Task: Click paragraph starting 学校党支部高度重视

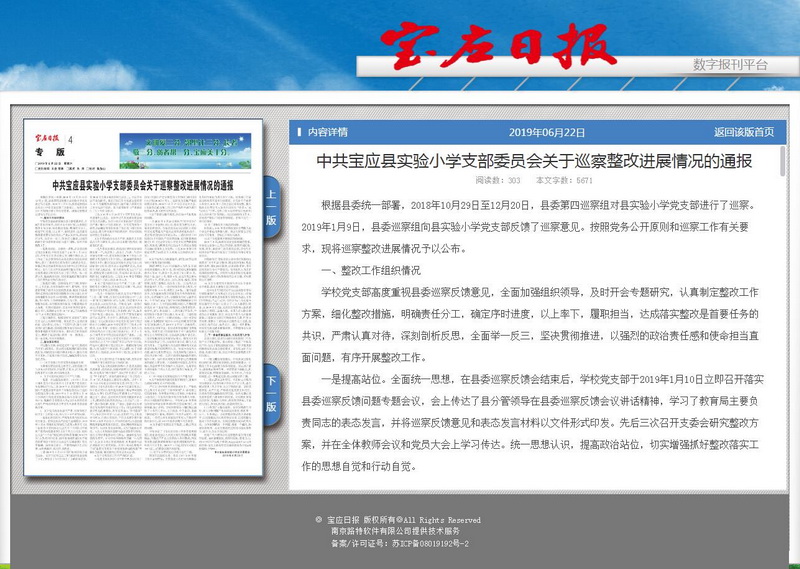Action: click(530, 325)
